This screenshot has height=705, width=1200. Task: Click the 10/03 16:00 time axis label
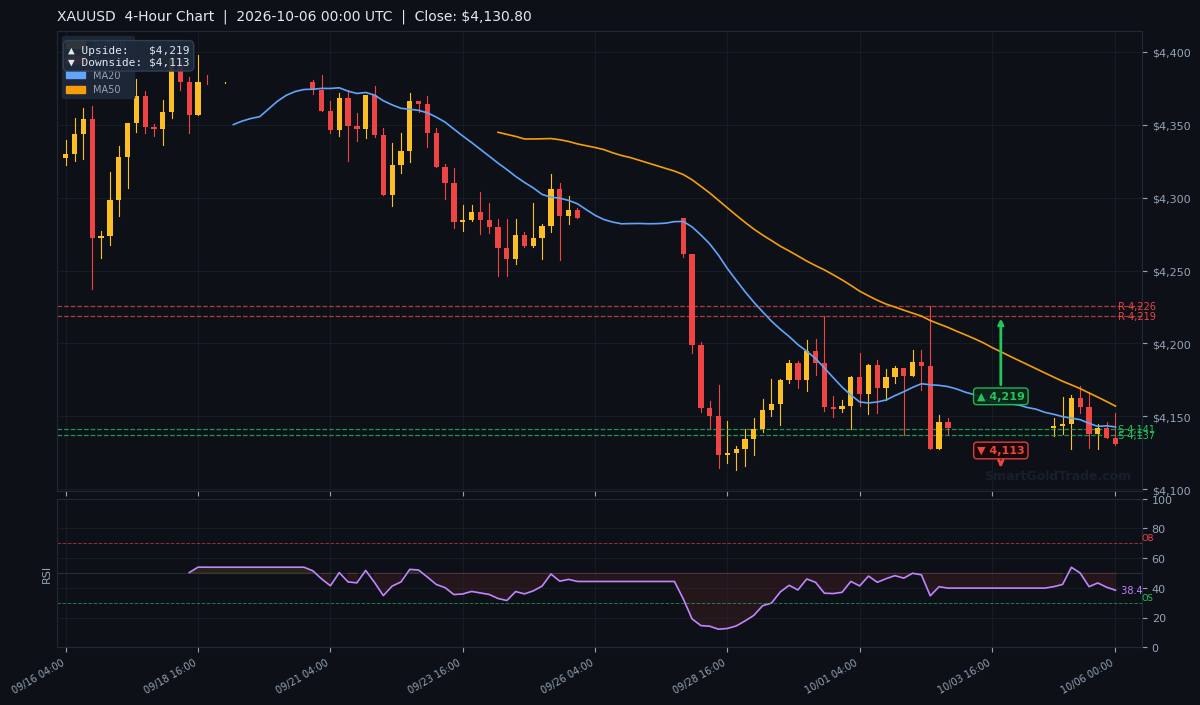[962, 677]
